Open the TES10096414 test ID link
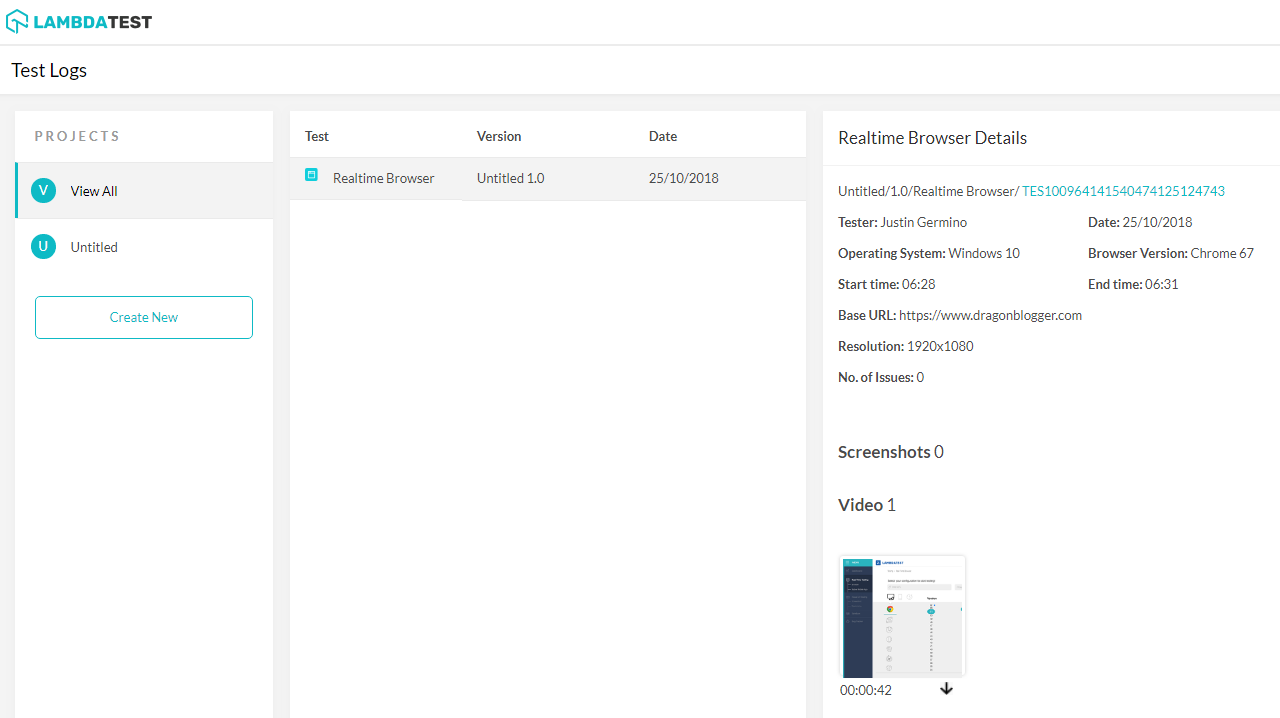Image resolution: width=1280 pixels, height=718 pixels. click(1123, 191)
